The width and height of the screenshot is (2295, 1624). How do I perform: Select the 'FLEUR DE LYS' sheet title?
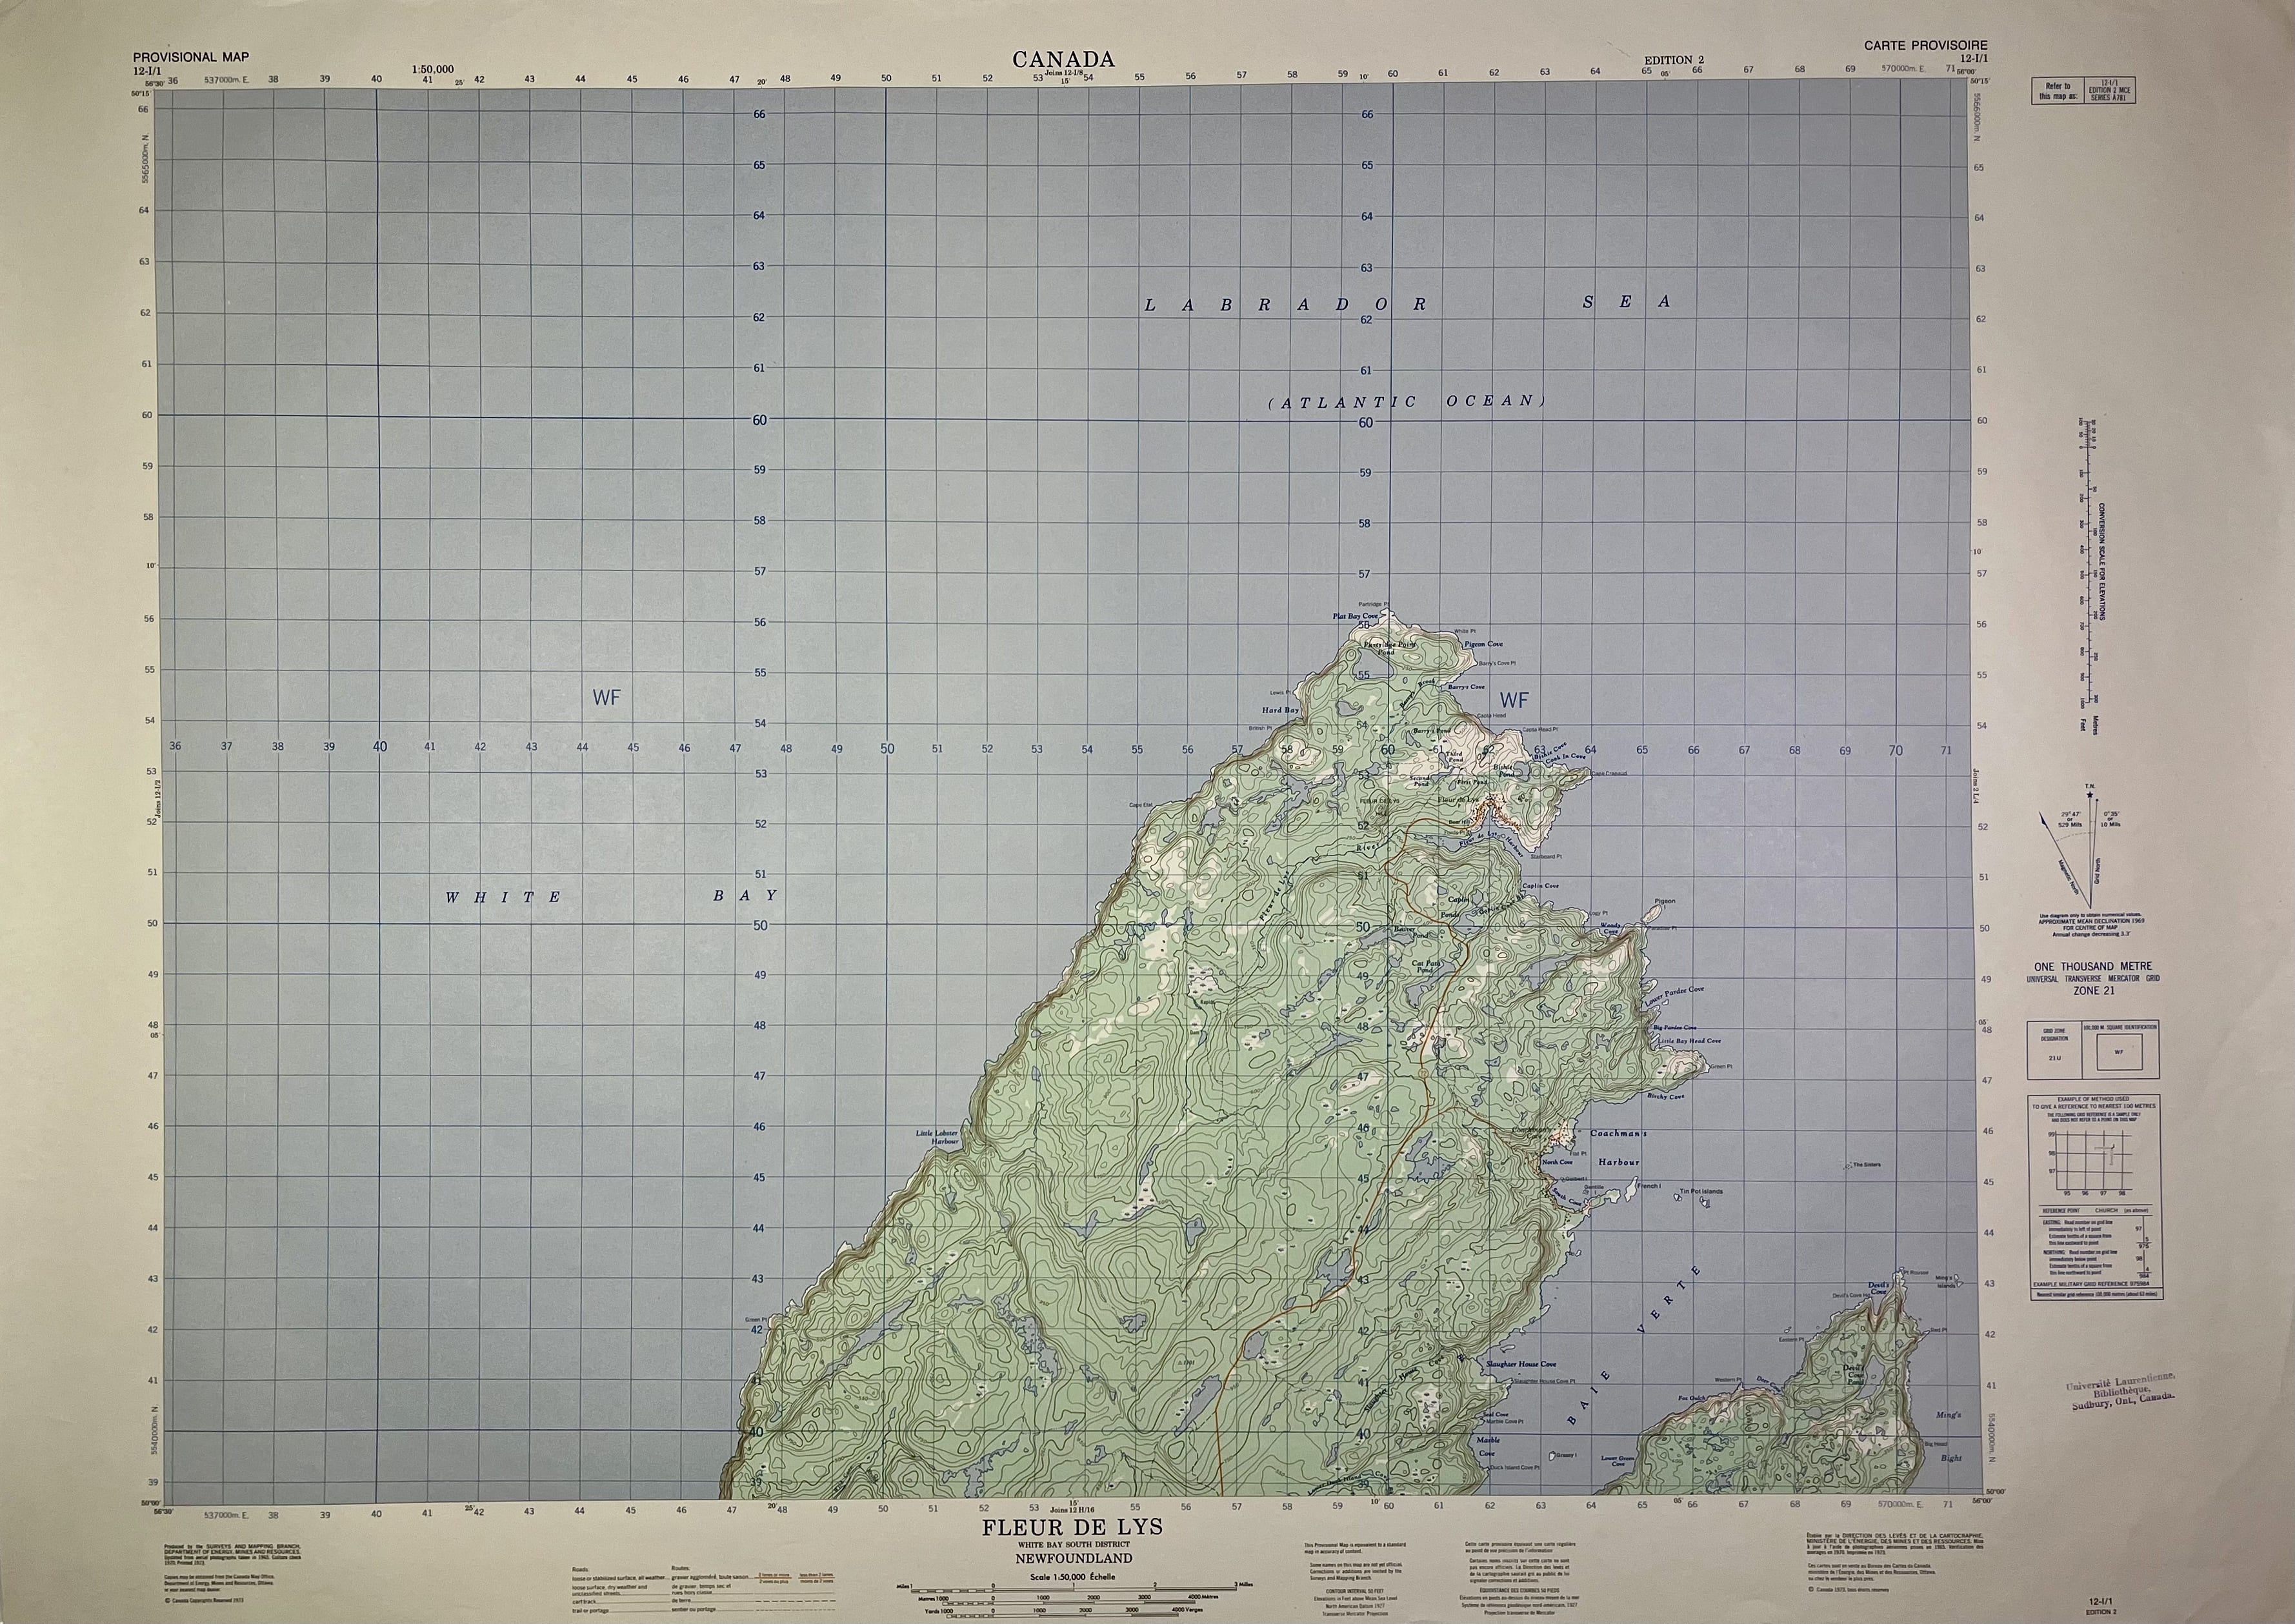1072,1528
